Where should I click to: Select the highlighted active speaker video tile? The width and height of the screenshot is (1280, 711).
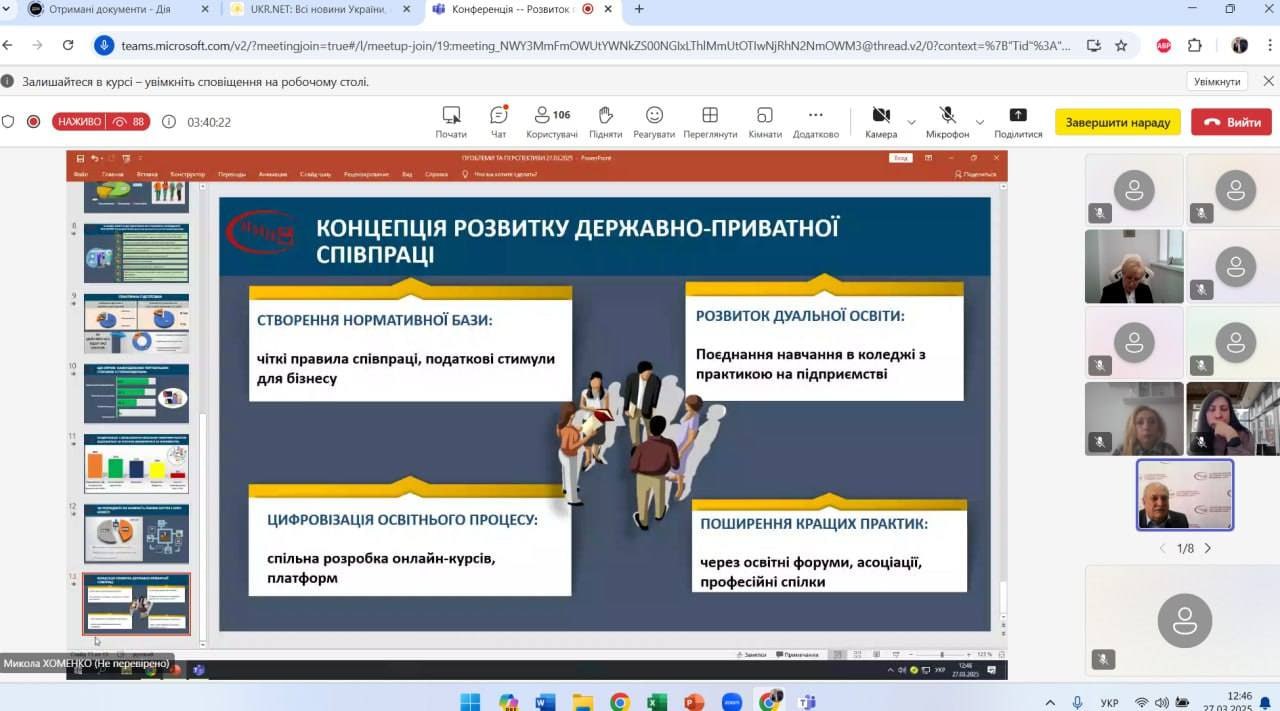pyautogui.click(x=1185, y=495)
